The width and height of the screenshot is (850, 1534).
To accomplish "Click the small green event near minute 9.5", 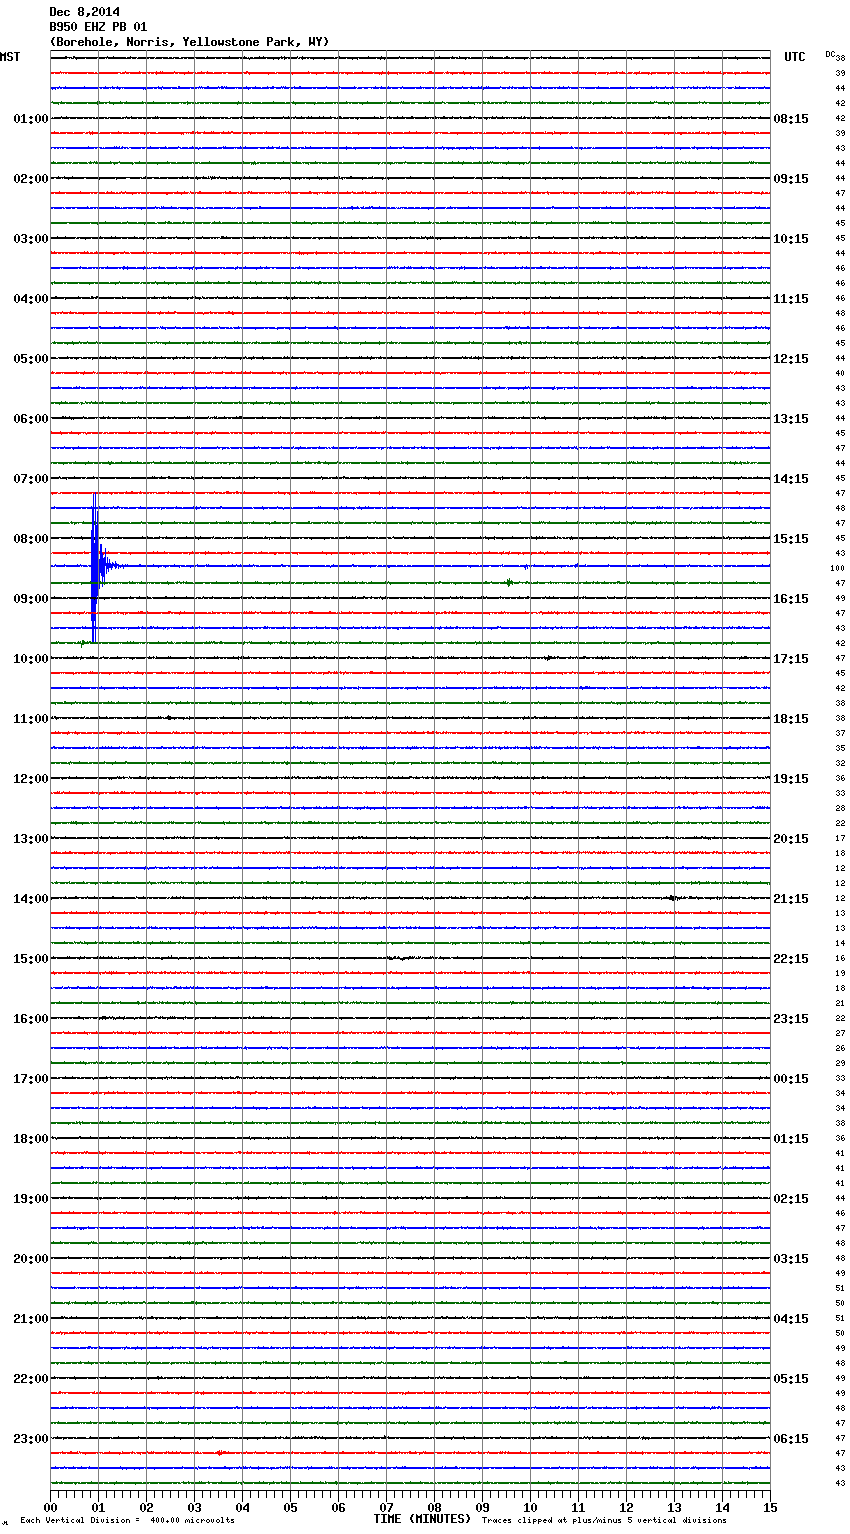I will [509, 582].
